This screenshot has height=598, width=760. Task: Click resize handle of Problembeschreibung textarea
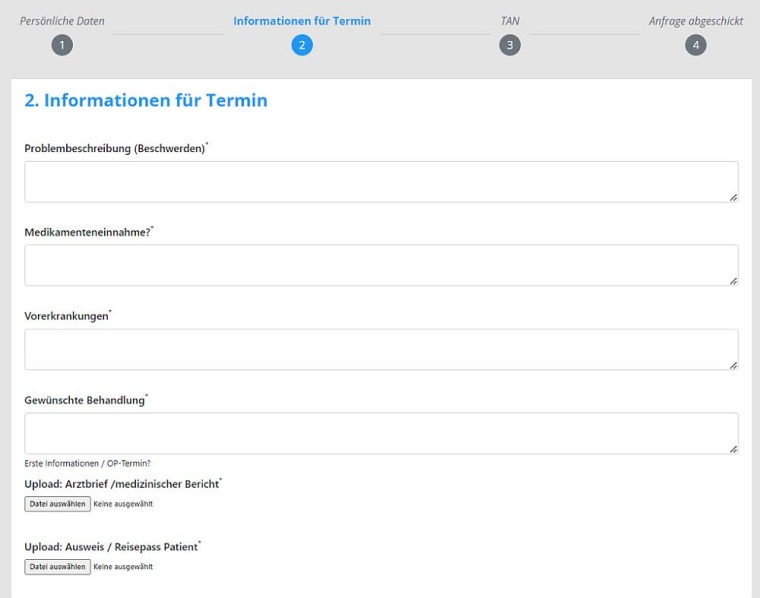[x=733, y=198]
